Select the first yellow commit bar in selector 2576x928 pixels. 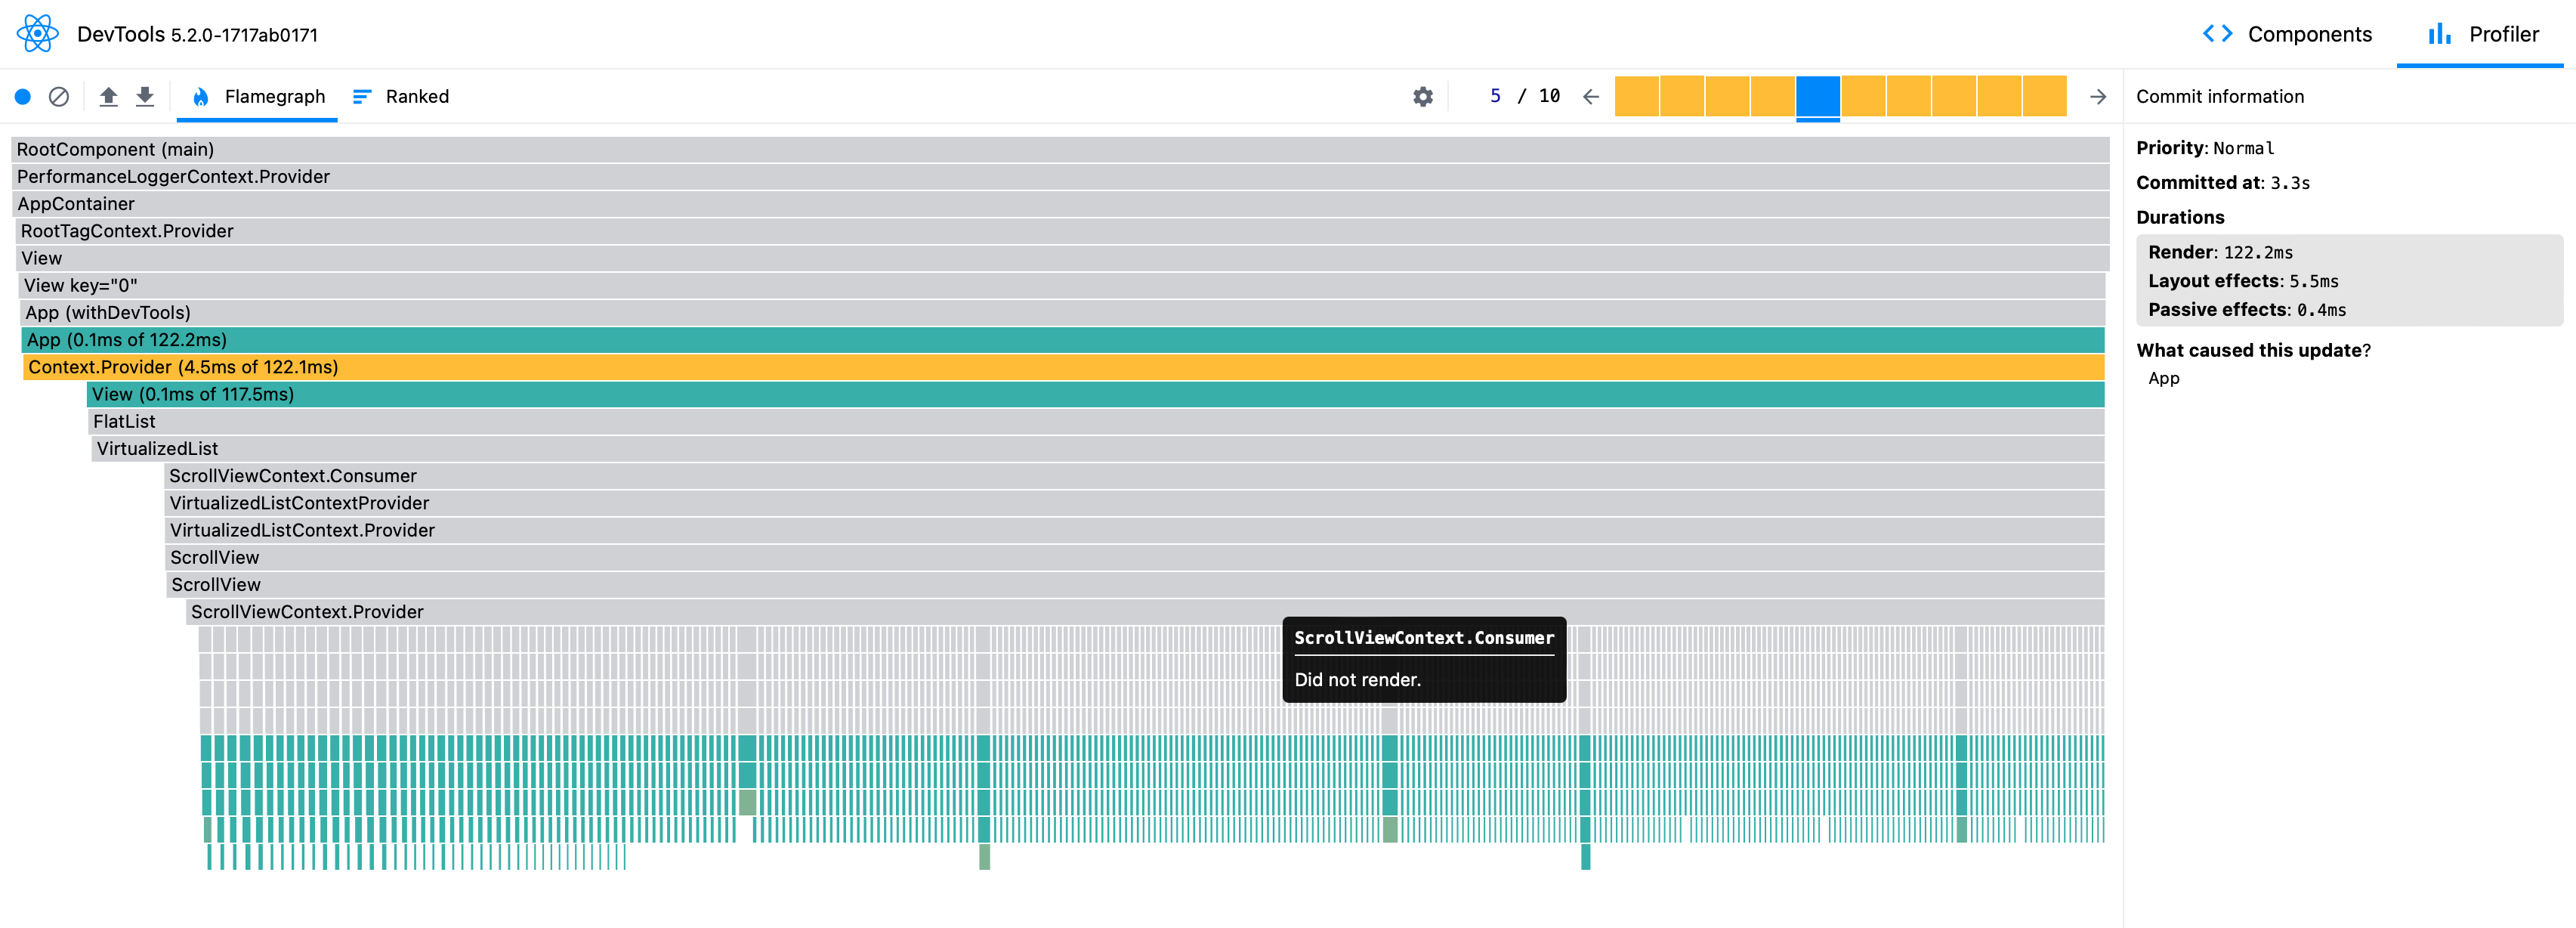pyautogui.click(x=1636, y=97)
